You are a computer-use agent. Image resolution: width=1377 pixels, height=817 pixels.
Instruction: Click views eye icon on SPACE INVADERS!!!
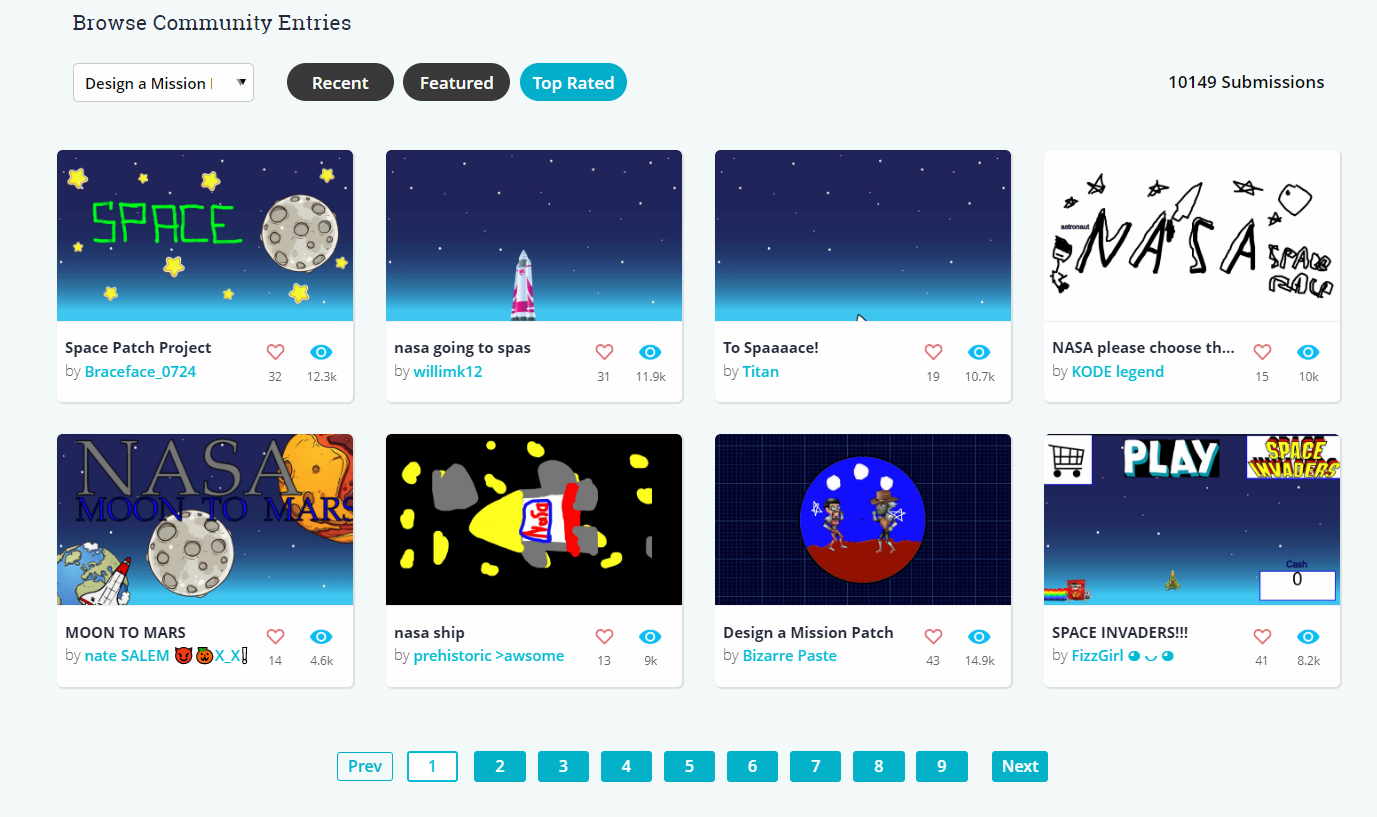pos(1308,637)
